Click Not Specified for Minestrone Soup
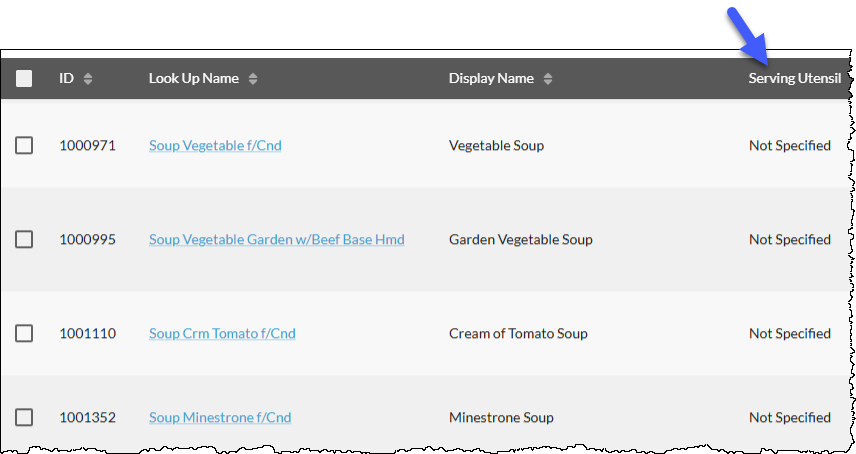856x454 pixels. 790,417
